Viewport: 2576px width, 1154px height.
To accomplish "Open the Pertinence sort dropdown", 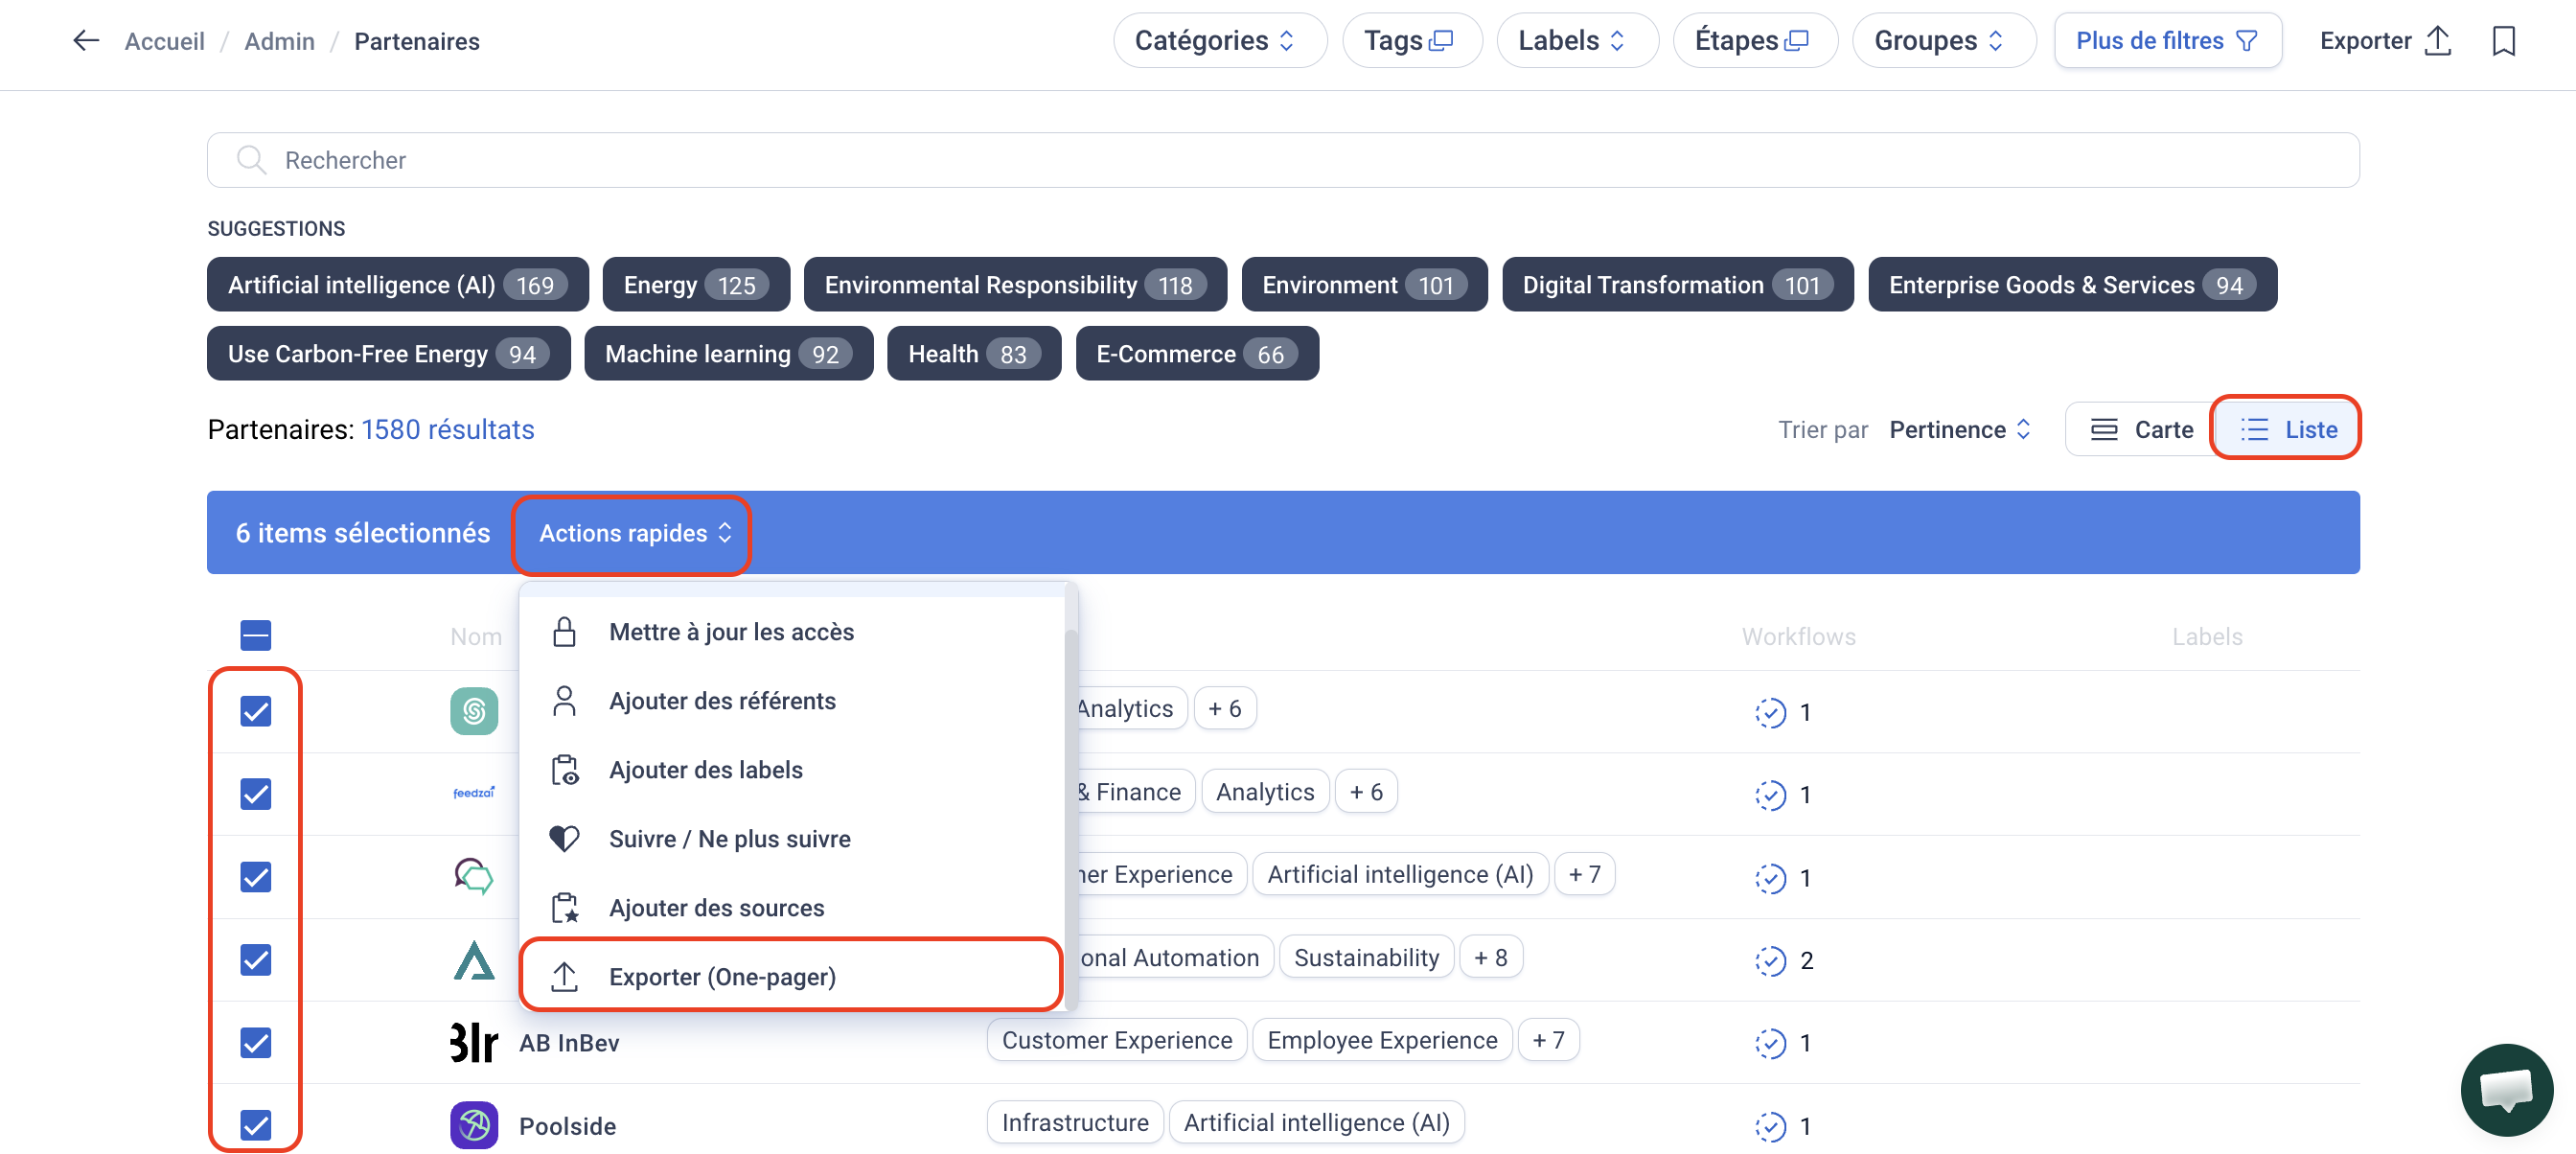I will pos(1960,430).
